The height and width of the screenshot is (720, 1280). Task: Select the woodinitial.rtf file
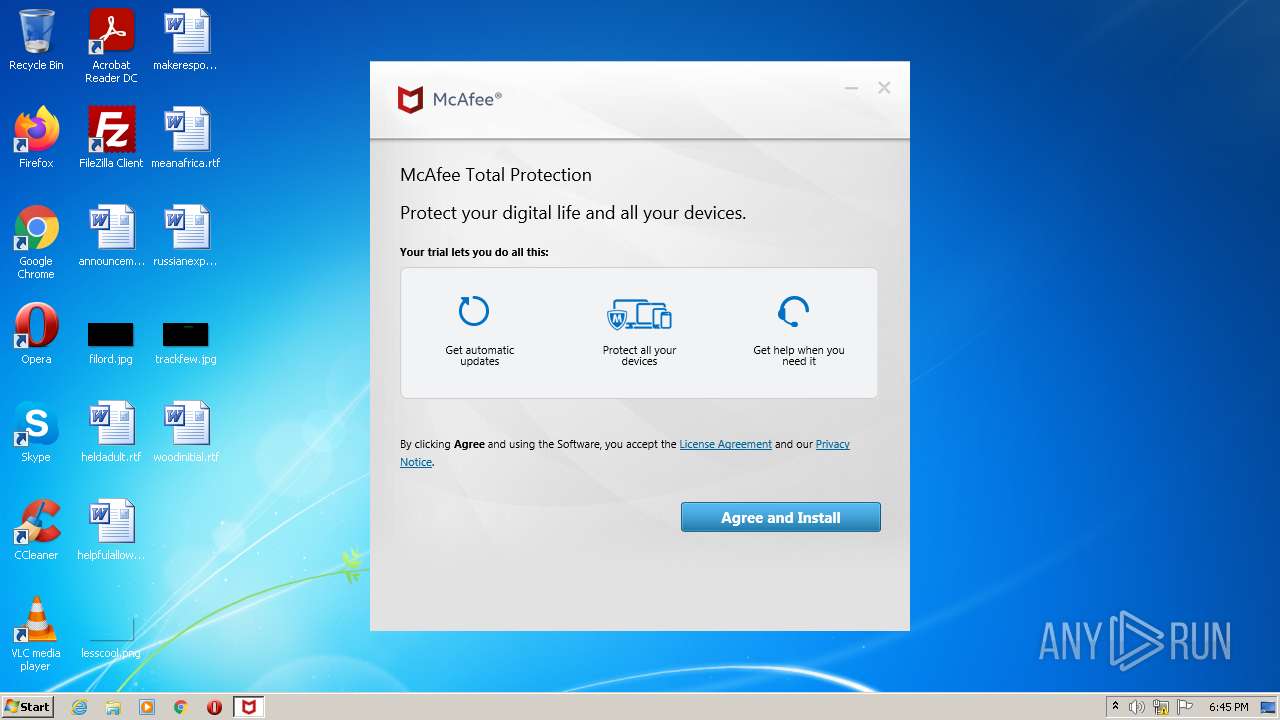[186, 432]
